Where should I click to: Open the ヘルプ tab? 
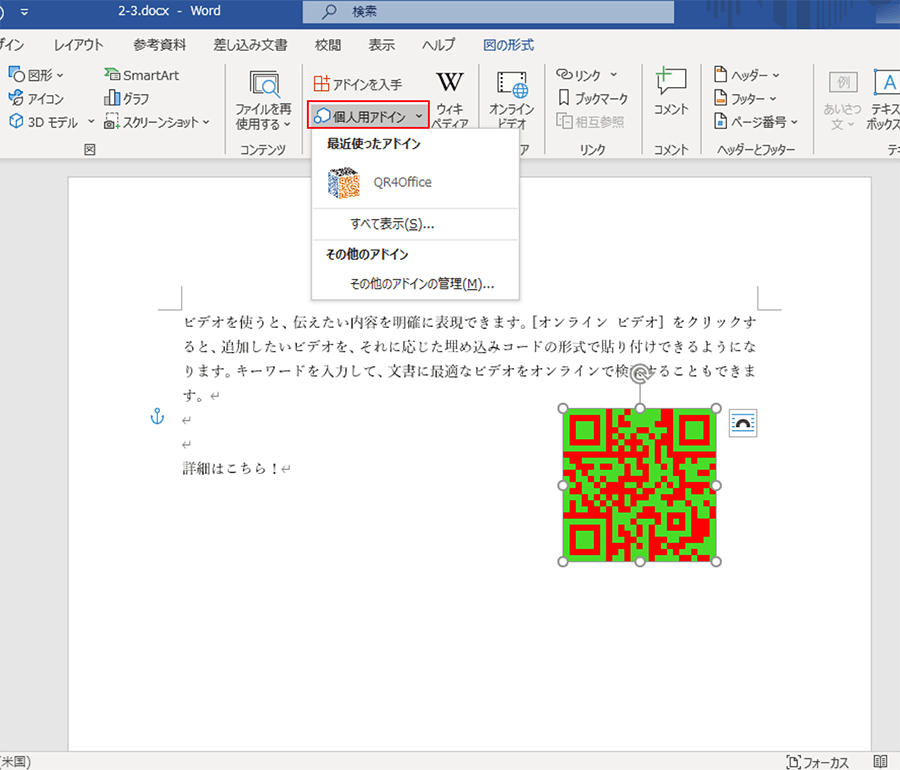click(439, 45)
